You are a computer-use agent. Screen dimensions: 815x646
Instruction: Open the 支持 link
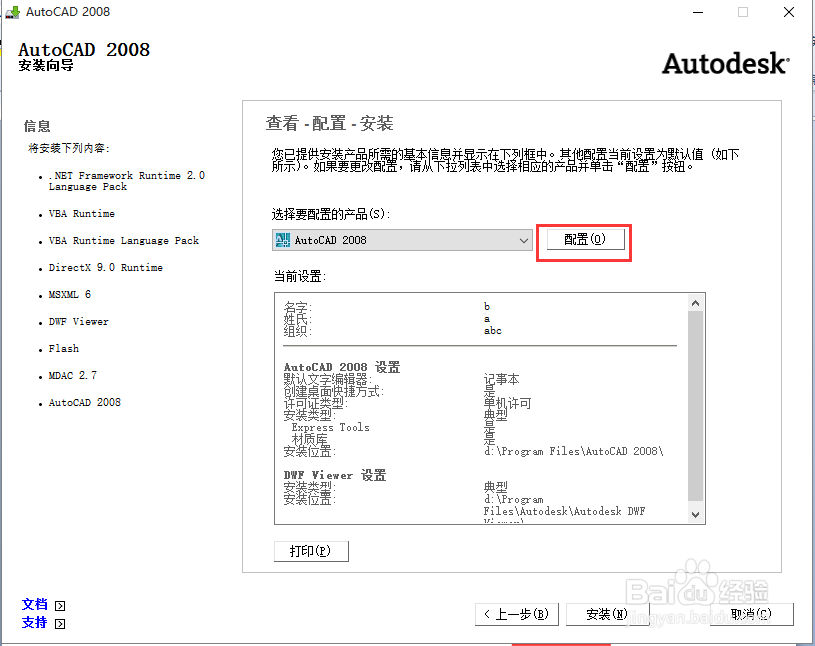[x=35, y=623]
